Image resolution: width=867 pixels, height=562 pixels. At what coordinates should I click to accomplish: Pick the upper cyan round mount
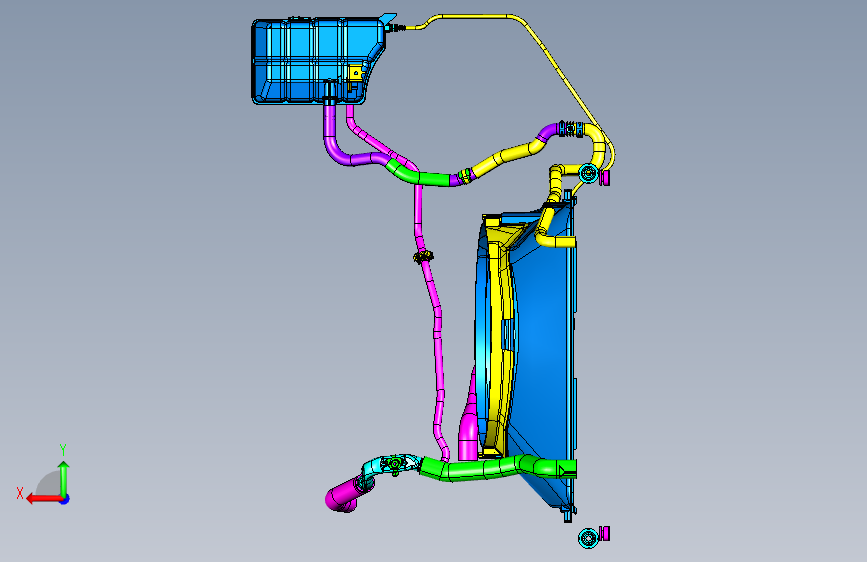click(x=588, y=174)
